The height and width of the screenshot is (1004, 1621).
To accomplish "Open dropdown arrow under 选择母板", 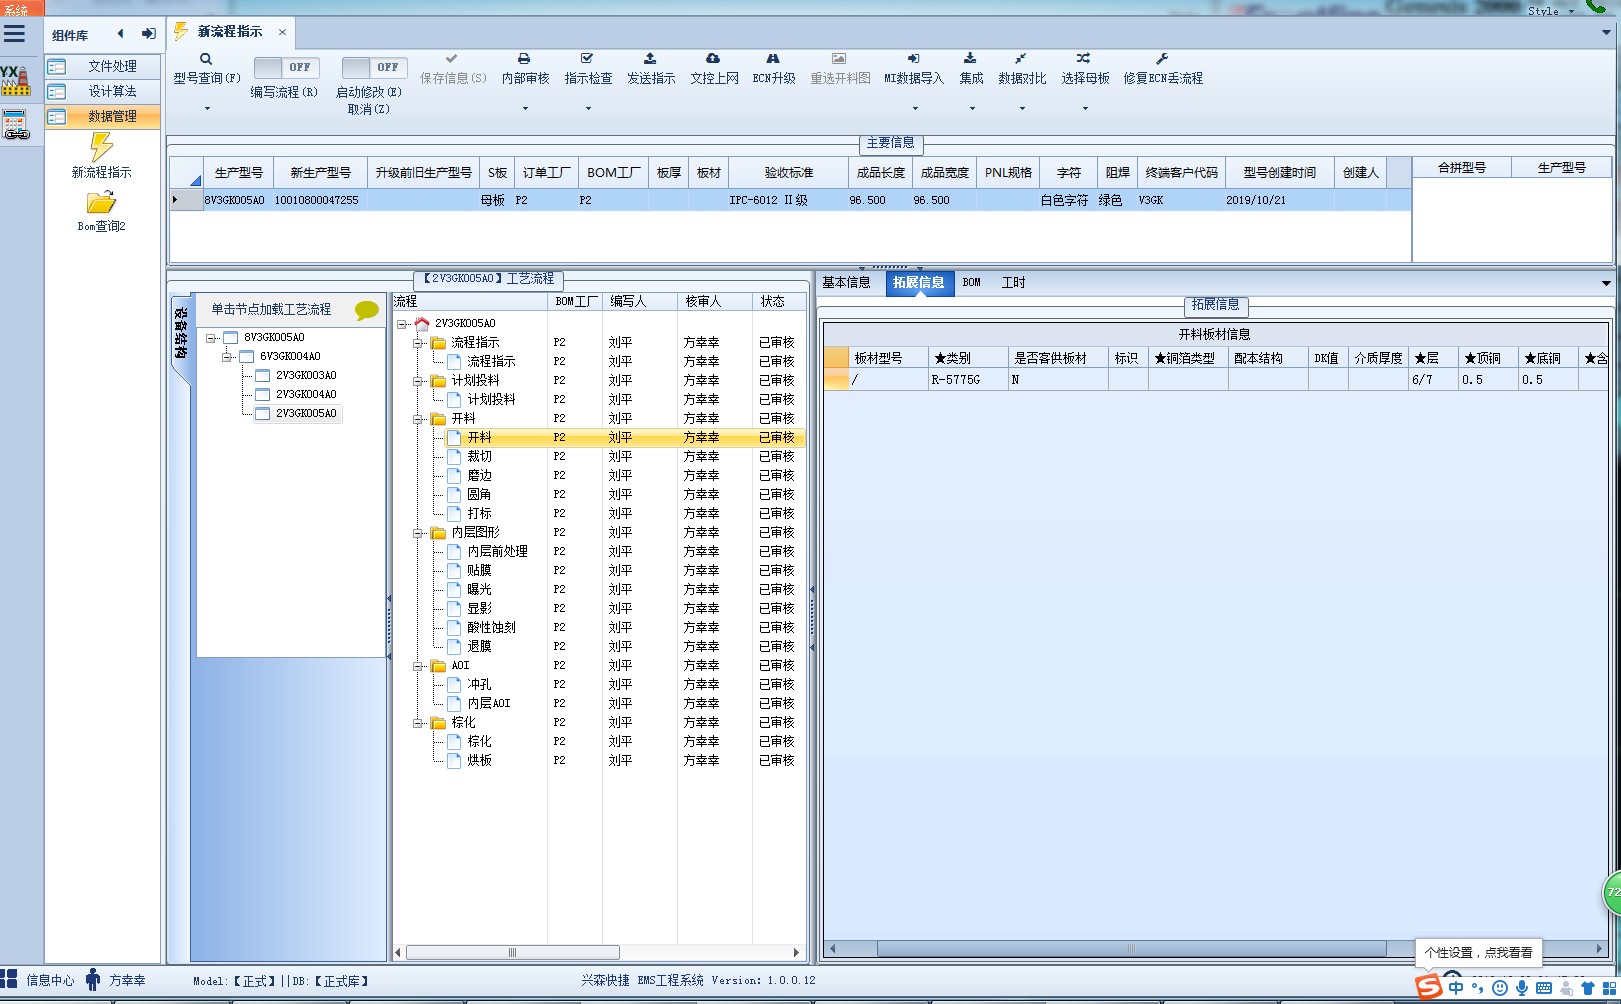I will (1085, 108).
